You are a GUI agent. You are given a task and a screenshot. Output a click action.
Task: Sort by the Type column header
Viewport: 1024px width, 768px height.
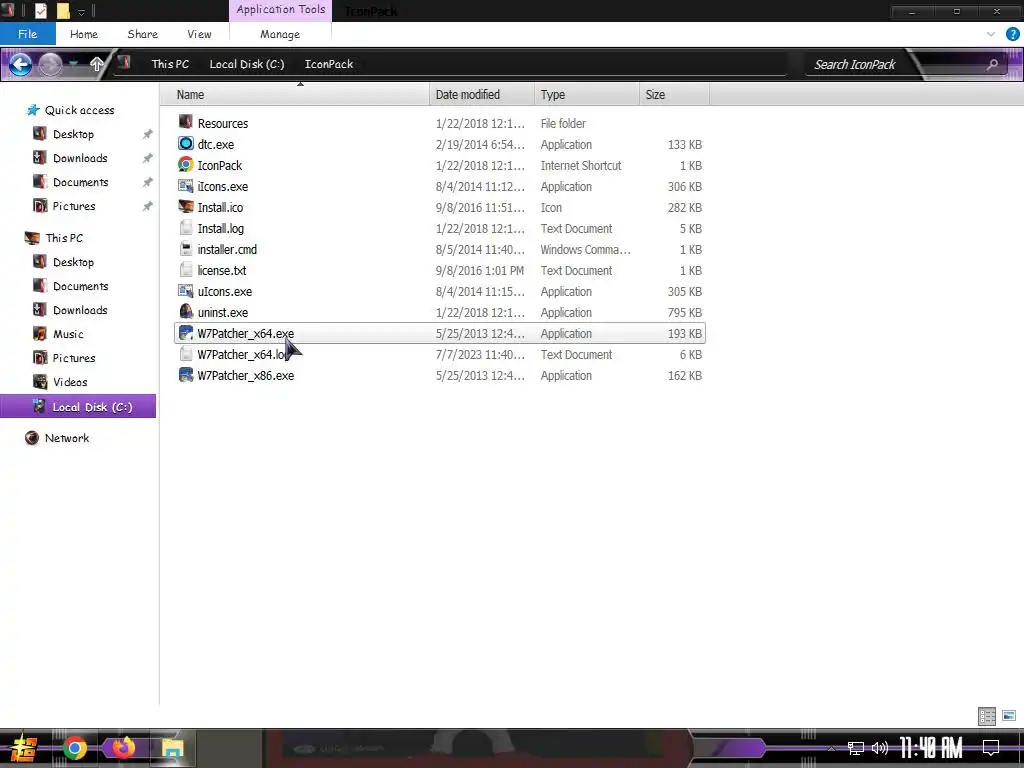586,95
